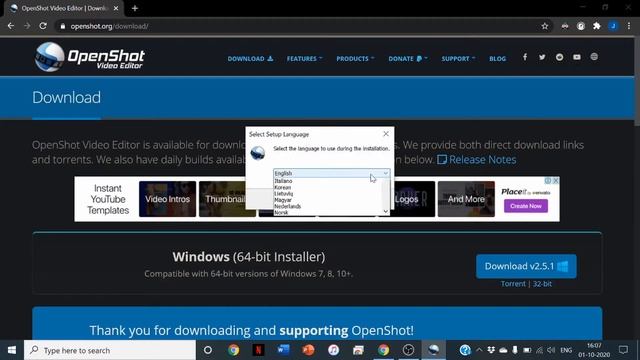
Task: Open the notification center icon
Action: coord(623,350)
